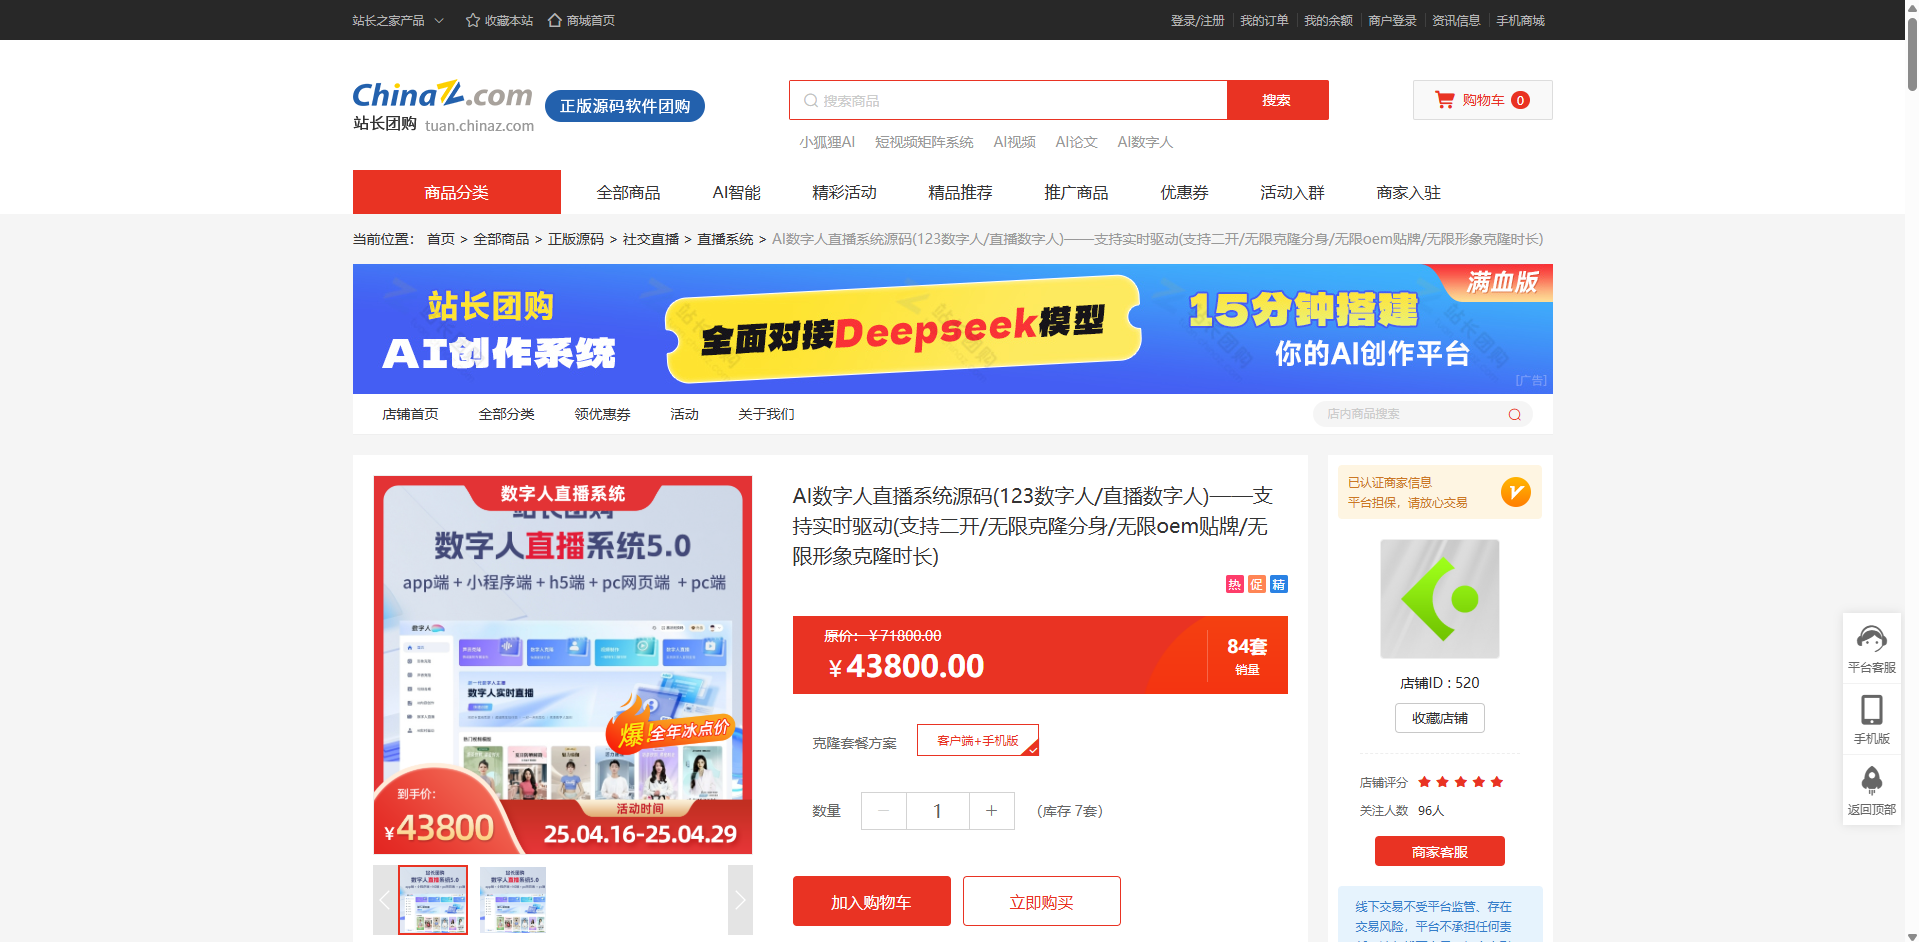1919x942 pixels.
Task: Open the AI智能 nav item
Action: click(x=737, y=192)
